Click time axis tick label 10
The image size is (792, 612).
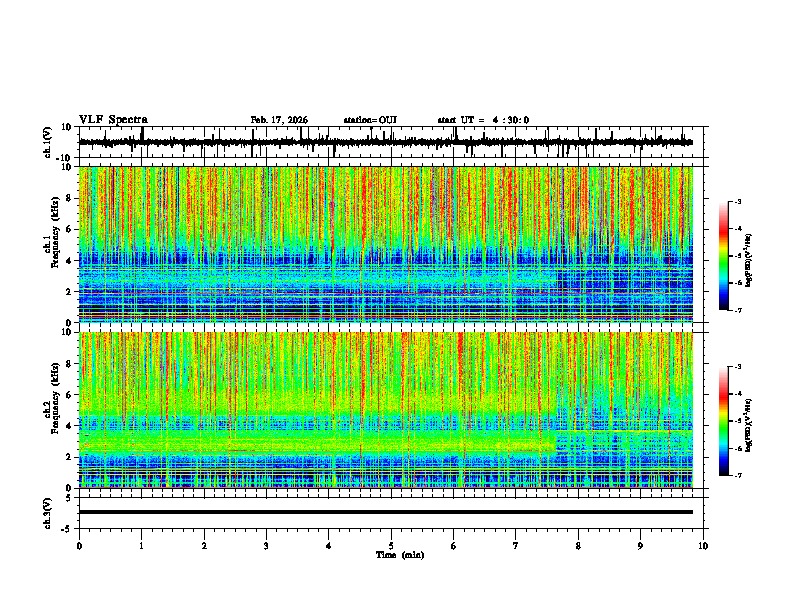click(703, 546)
